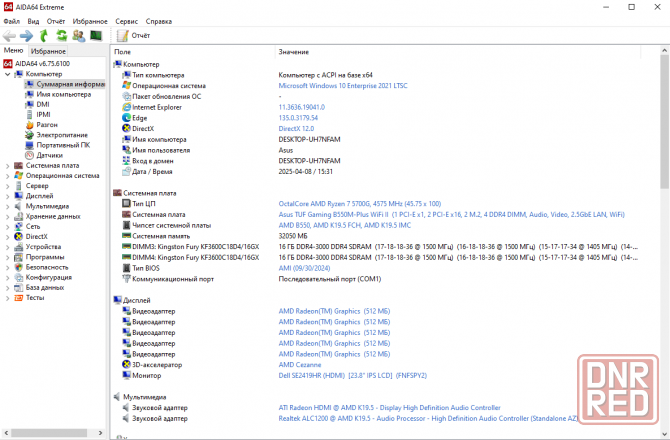Collapse the Компьютер tree node

[7, 74]
